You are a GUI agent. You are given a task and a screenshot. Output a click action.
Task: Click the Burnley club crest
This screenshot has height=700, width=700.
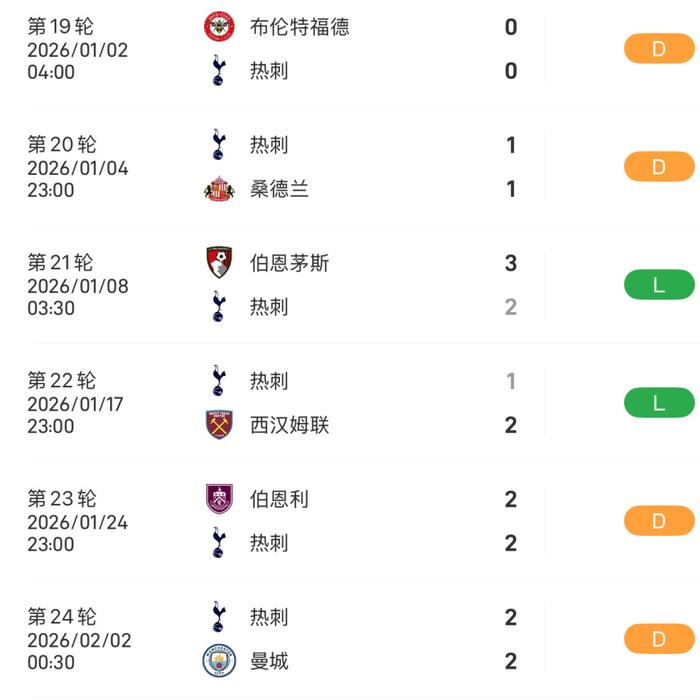click(x=217, y=498)
